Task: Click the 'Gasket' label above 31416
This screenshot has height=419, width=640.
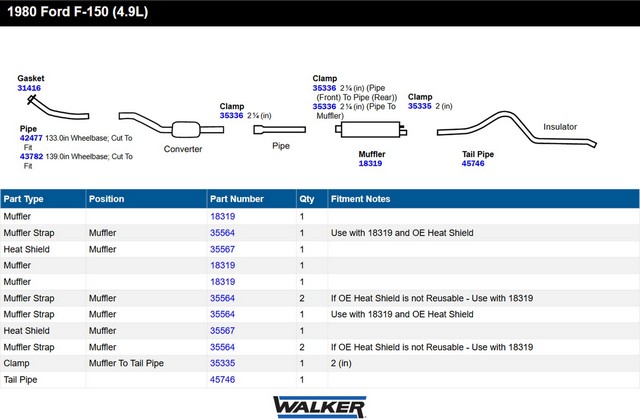Action: (31, 78)
